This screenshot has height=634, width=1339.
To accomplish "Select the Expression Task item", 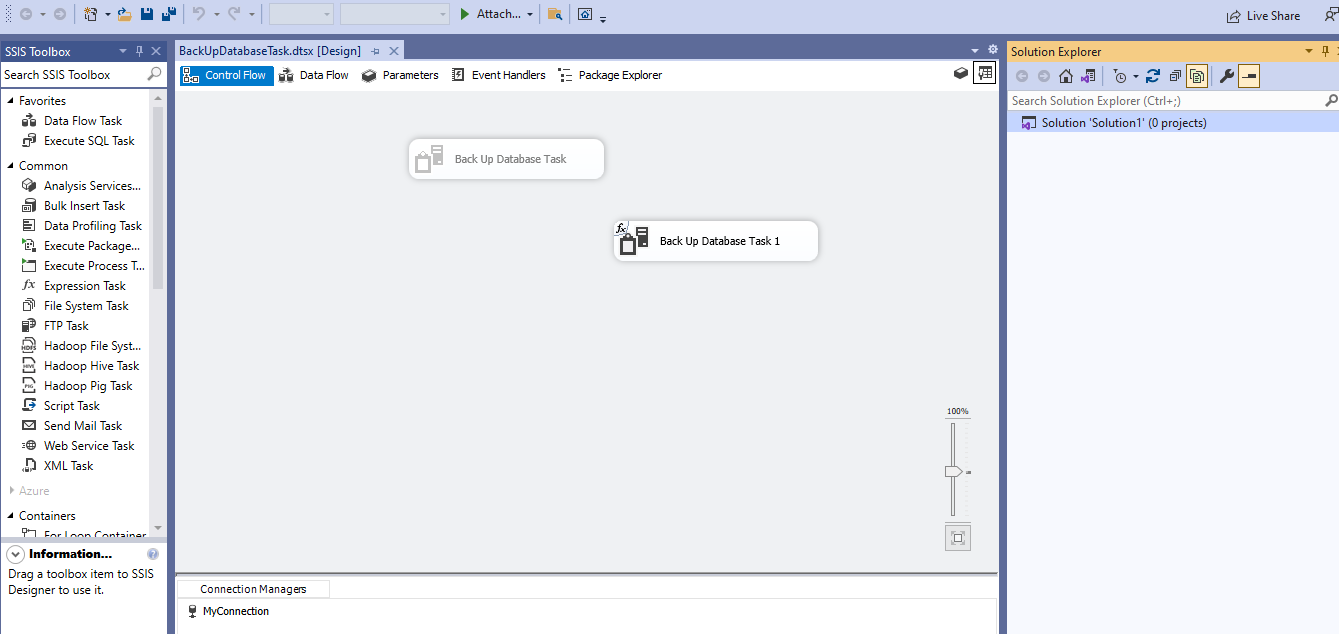I will 85,286.
